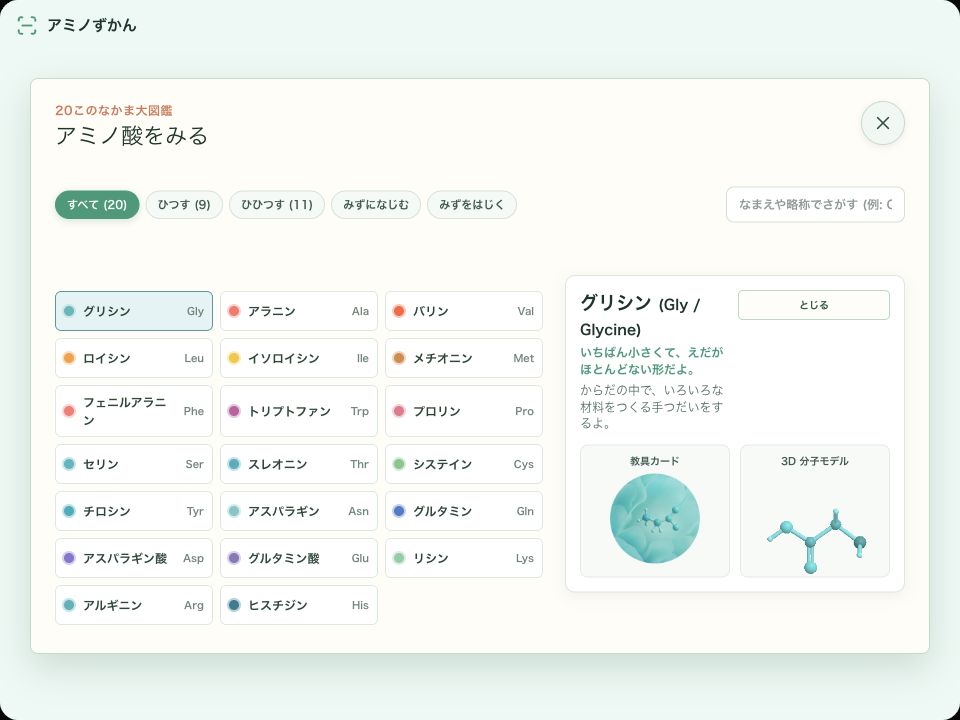Select the アスパラギン酸 Asp card

coord(134,558)
